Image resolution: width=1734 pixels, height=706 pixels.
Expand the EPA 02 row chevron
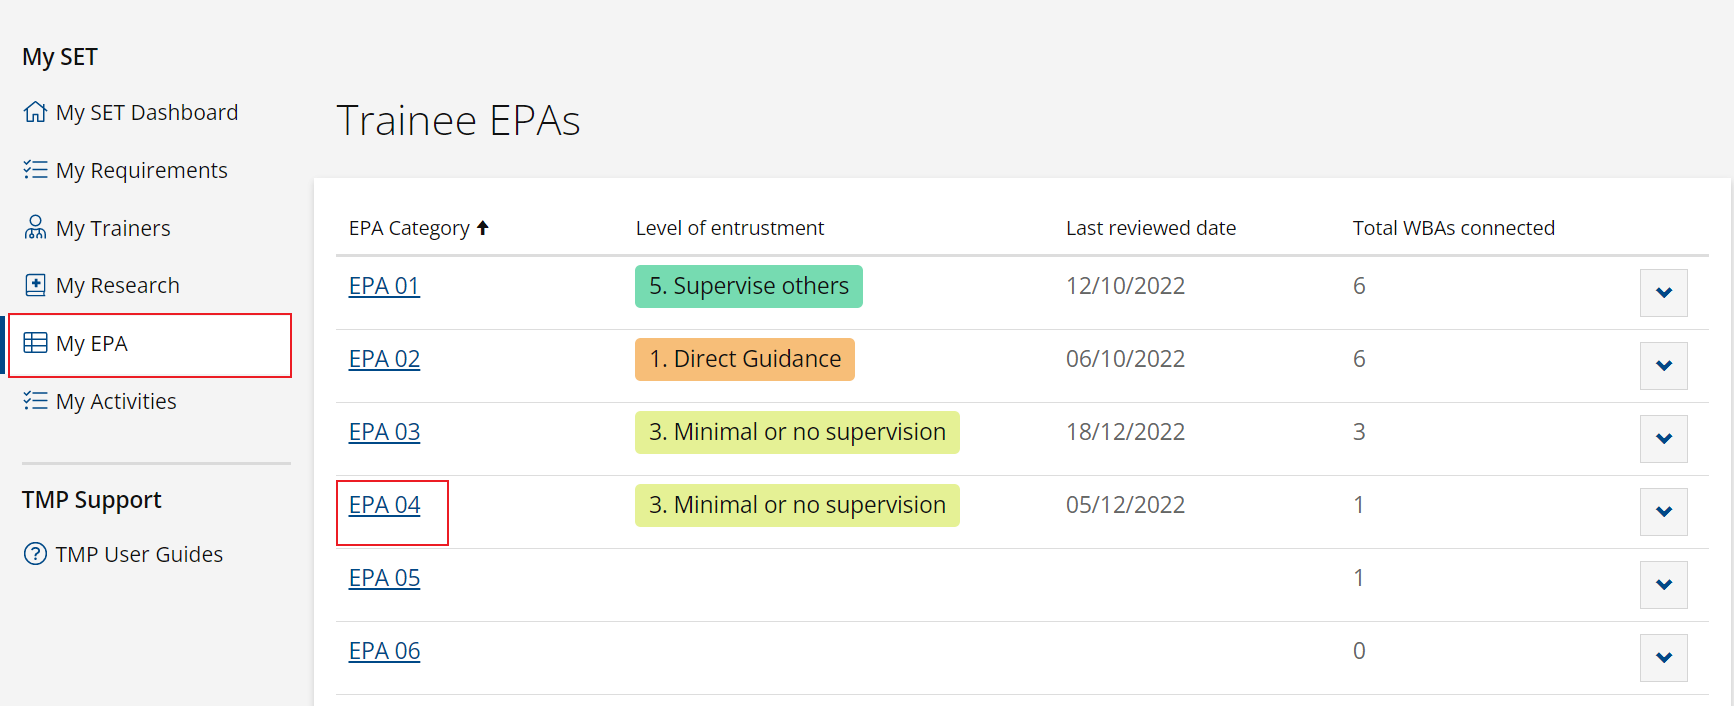pos(1664,366)
